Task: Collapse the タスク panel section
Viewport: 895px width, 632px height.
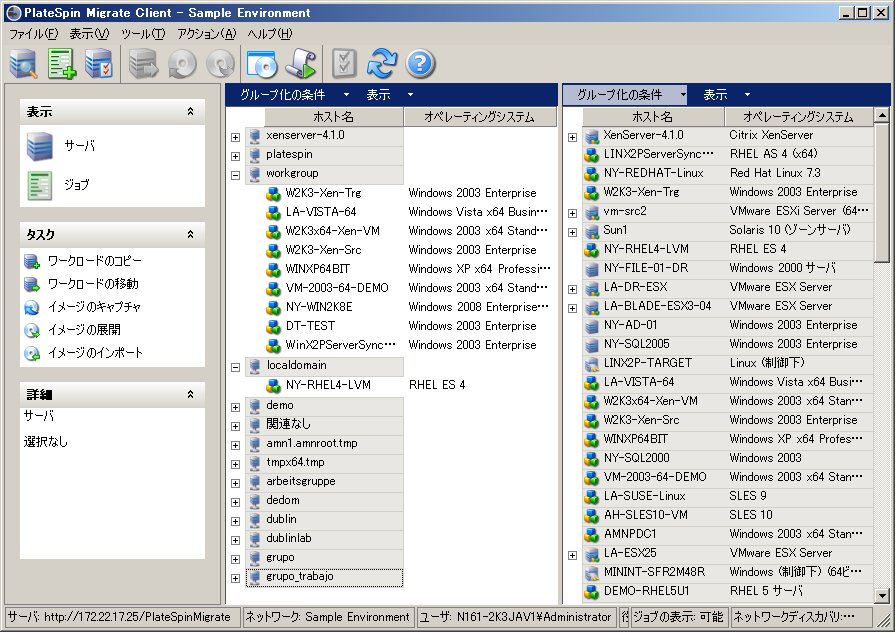Action: point(190,234)
